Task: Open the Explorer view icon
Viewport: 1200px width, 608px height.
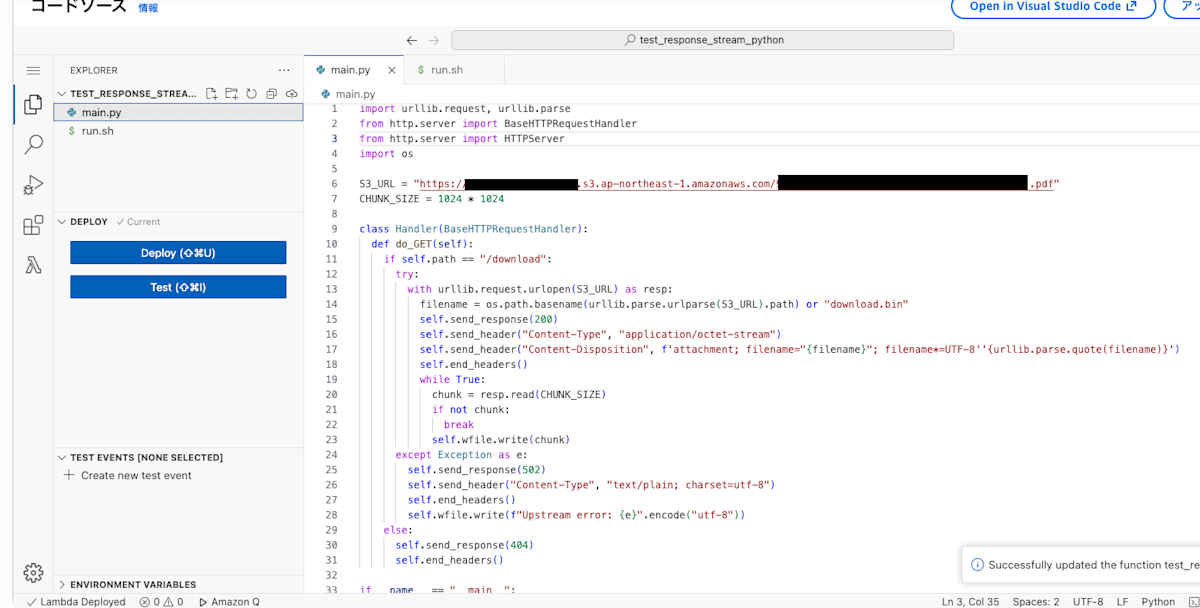Action: point(33,103)
